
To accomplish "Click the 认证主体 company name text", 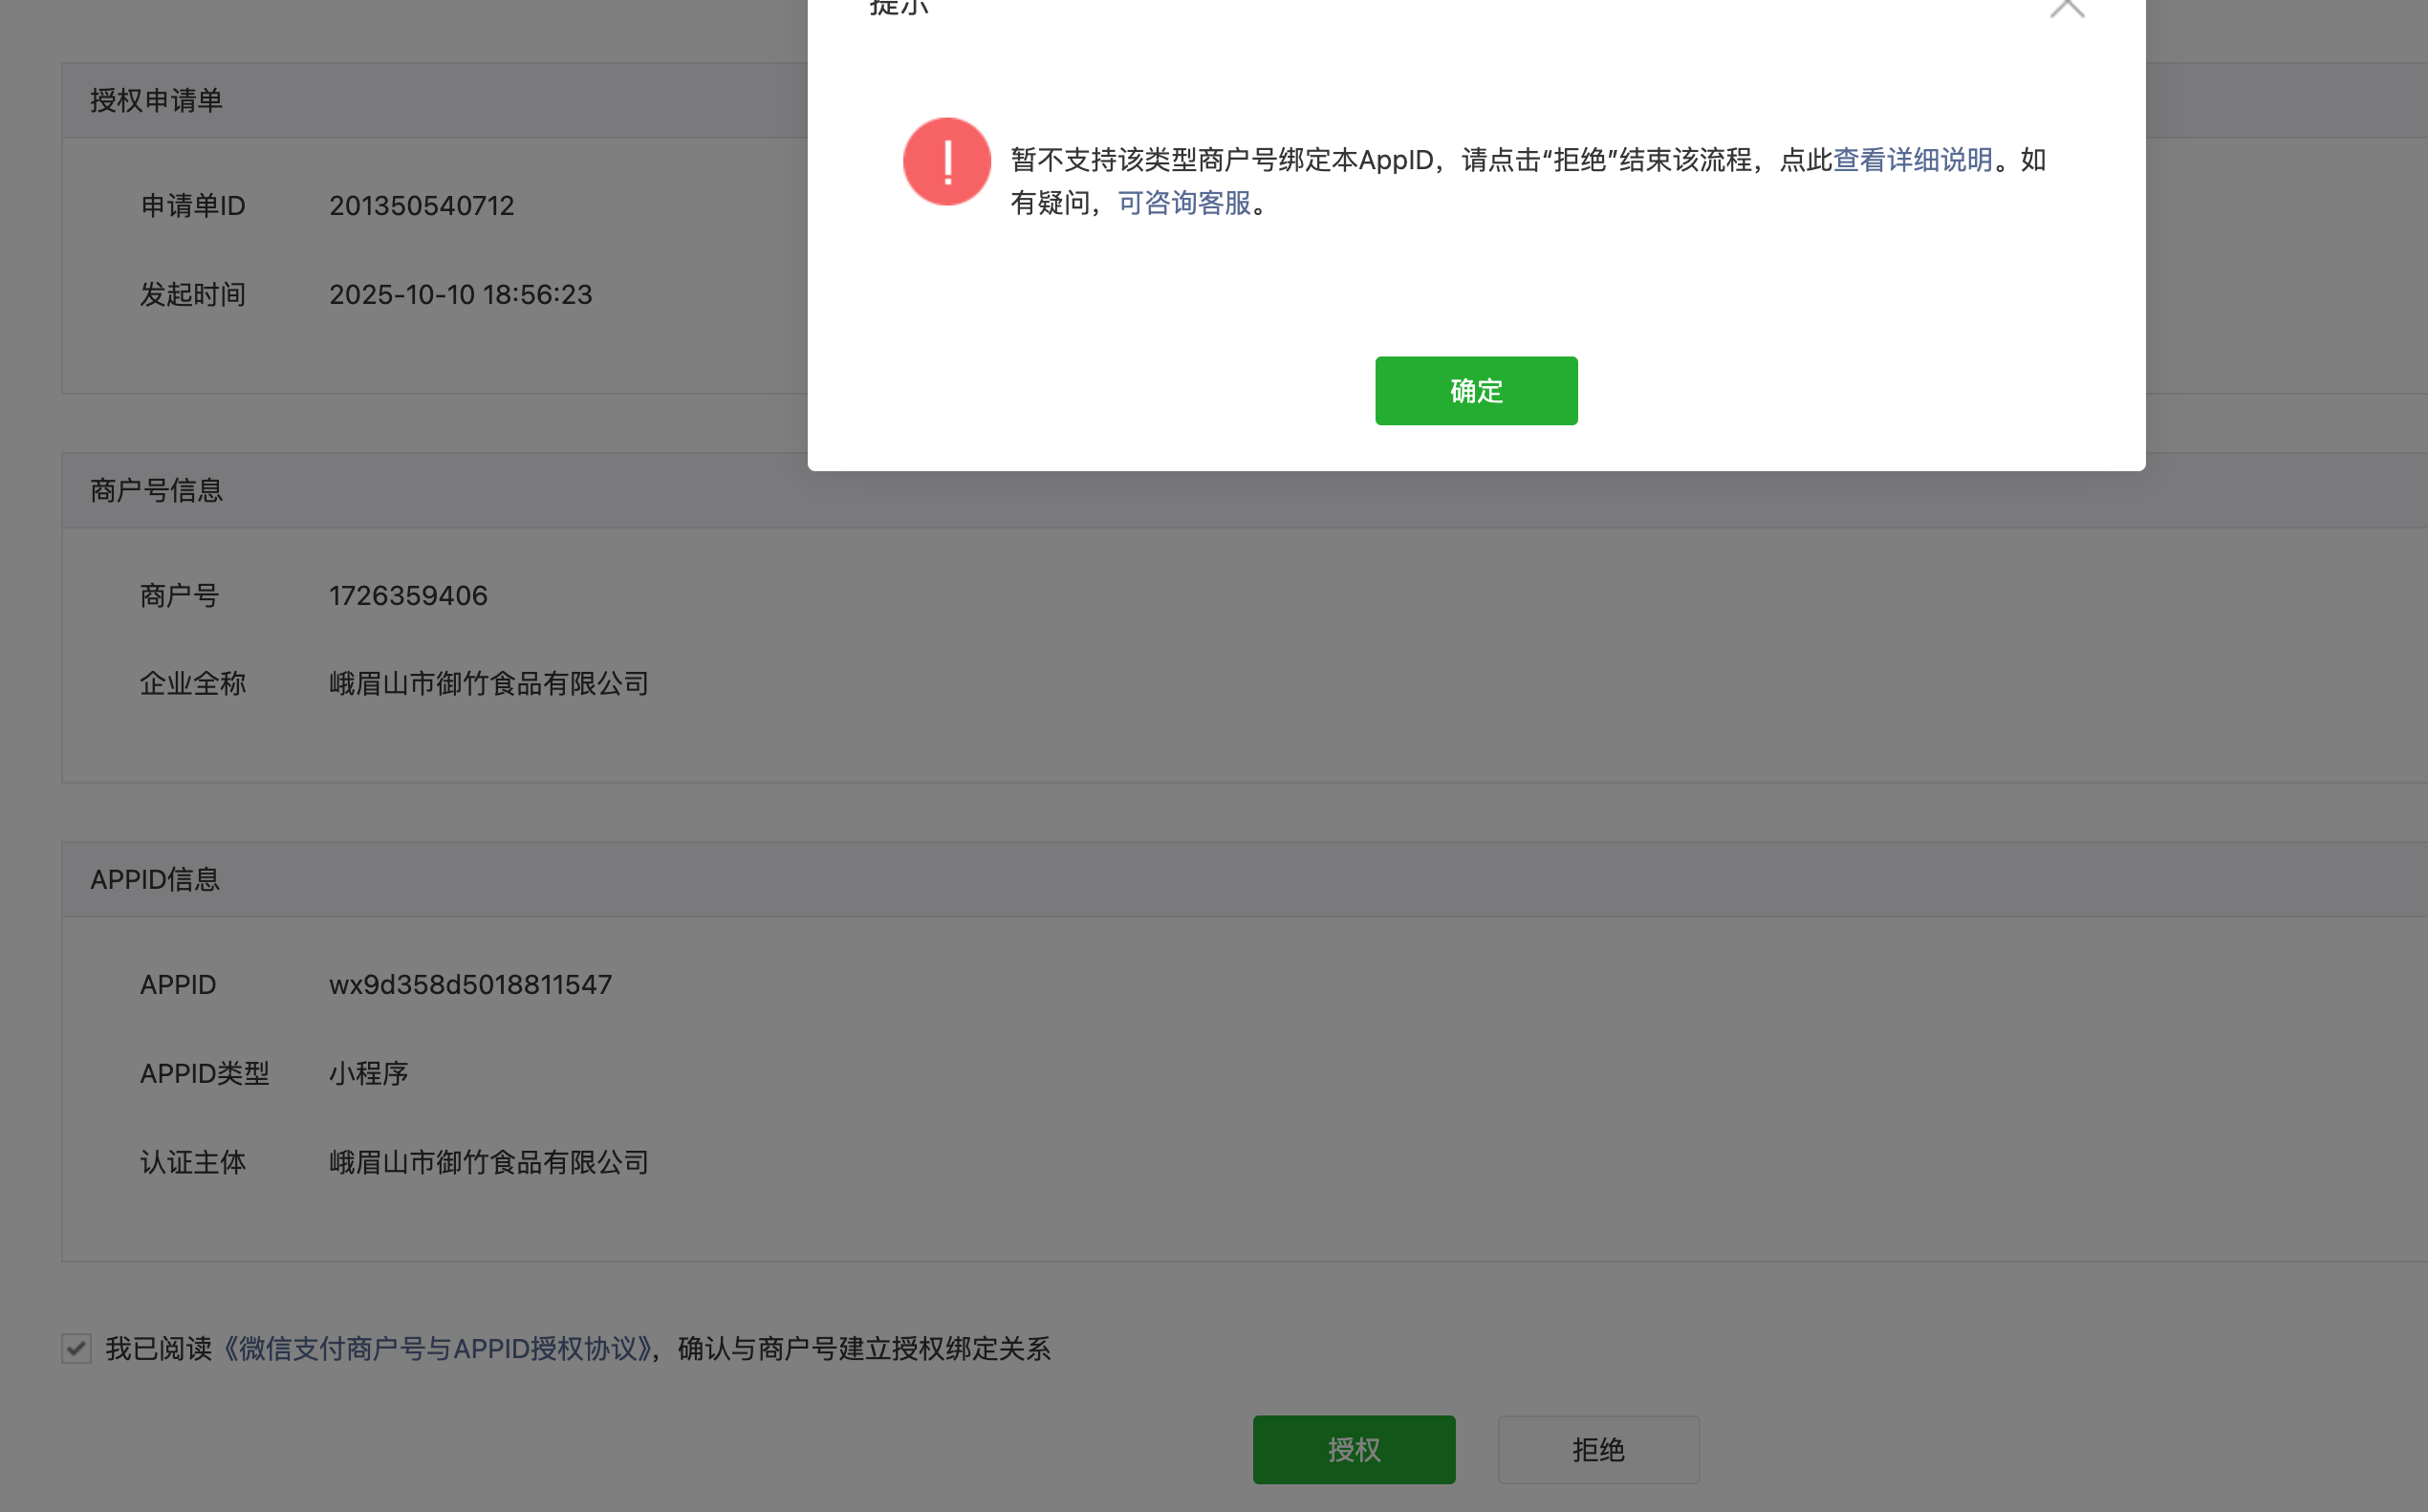I will [x=489, y=1162].
